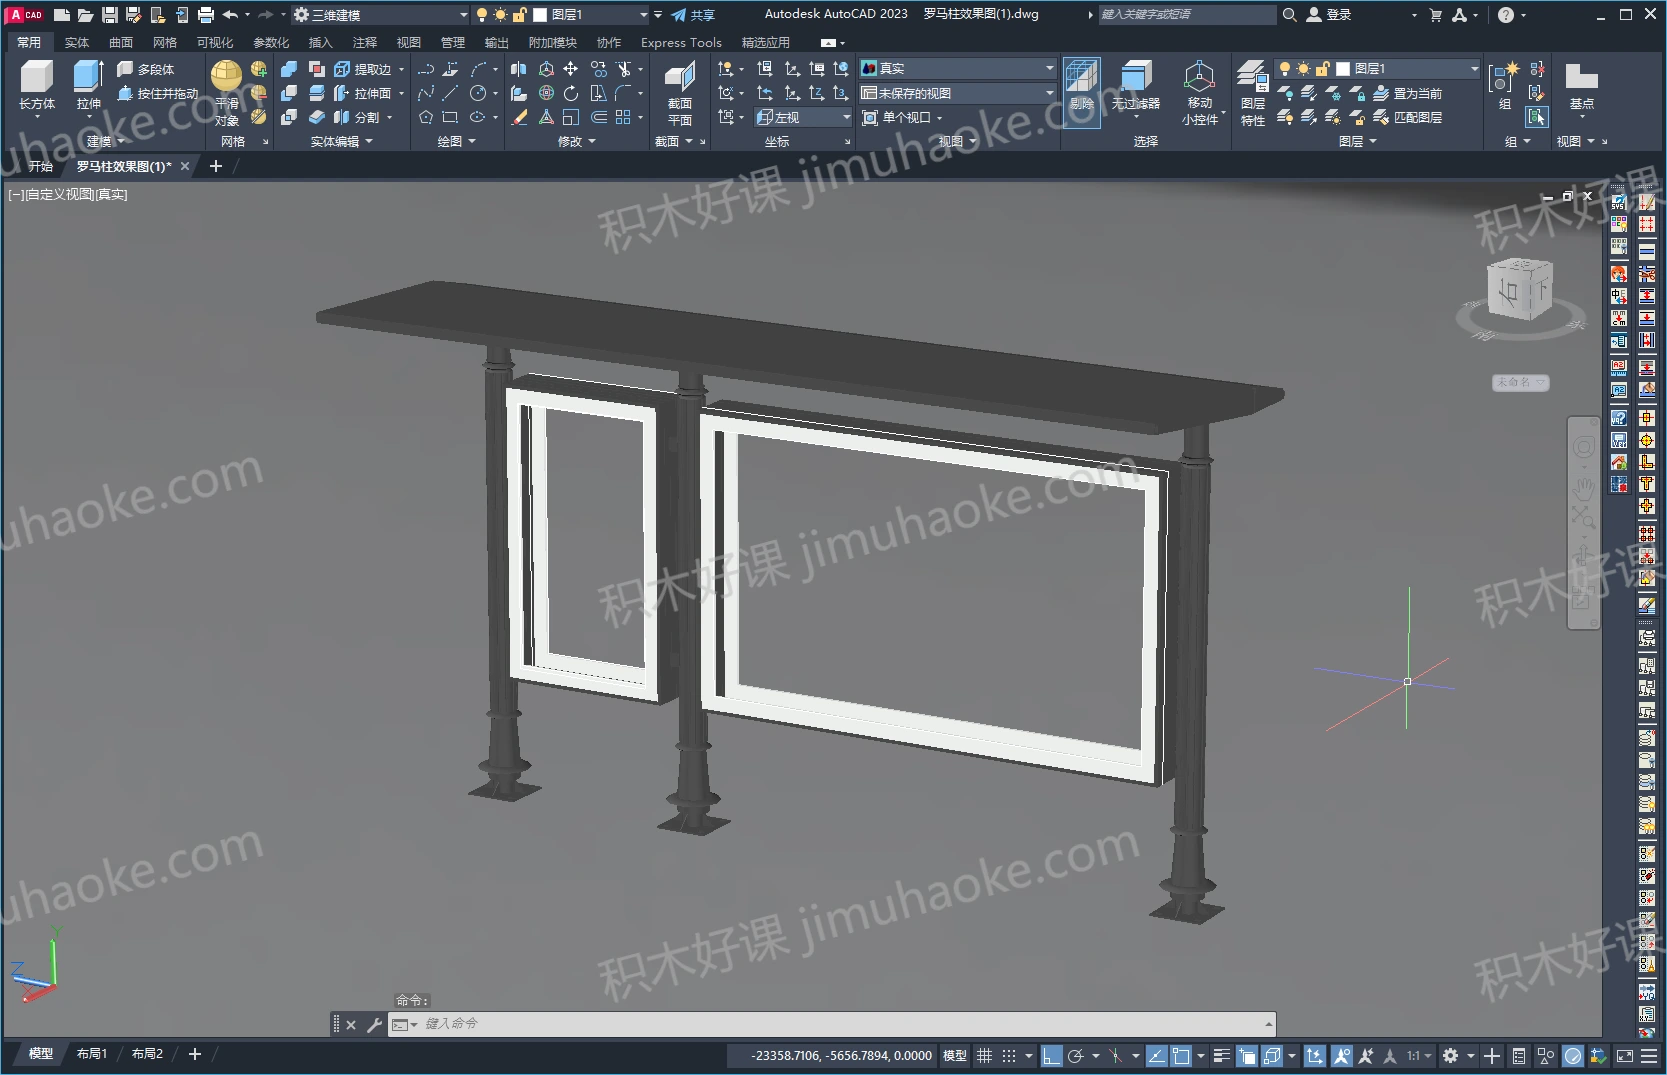The height and width of the screenshot is (1075, 1667).
Task: Toggle grid display in the status bar
Action: click(985, 1056)
